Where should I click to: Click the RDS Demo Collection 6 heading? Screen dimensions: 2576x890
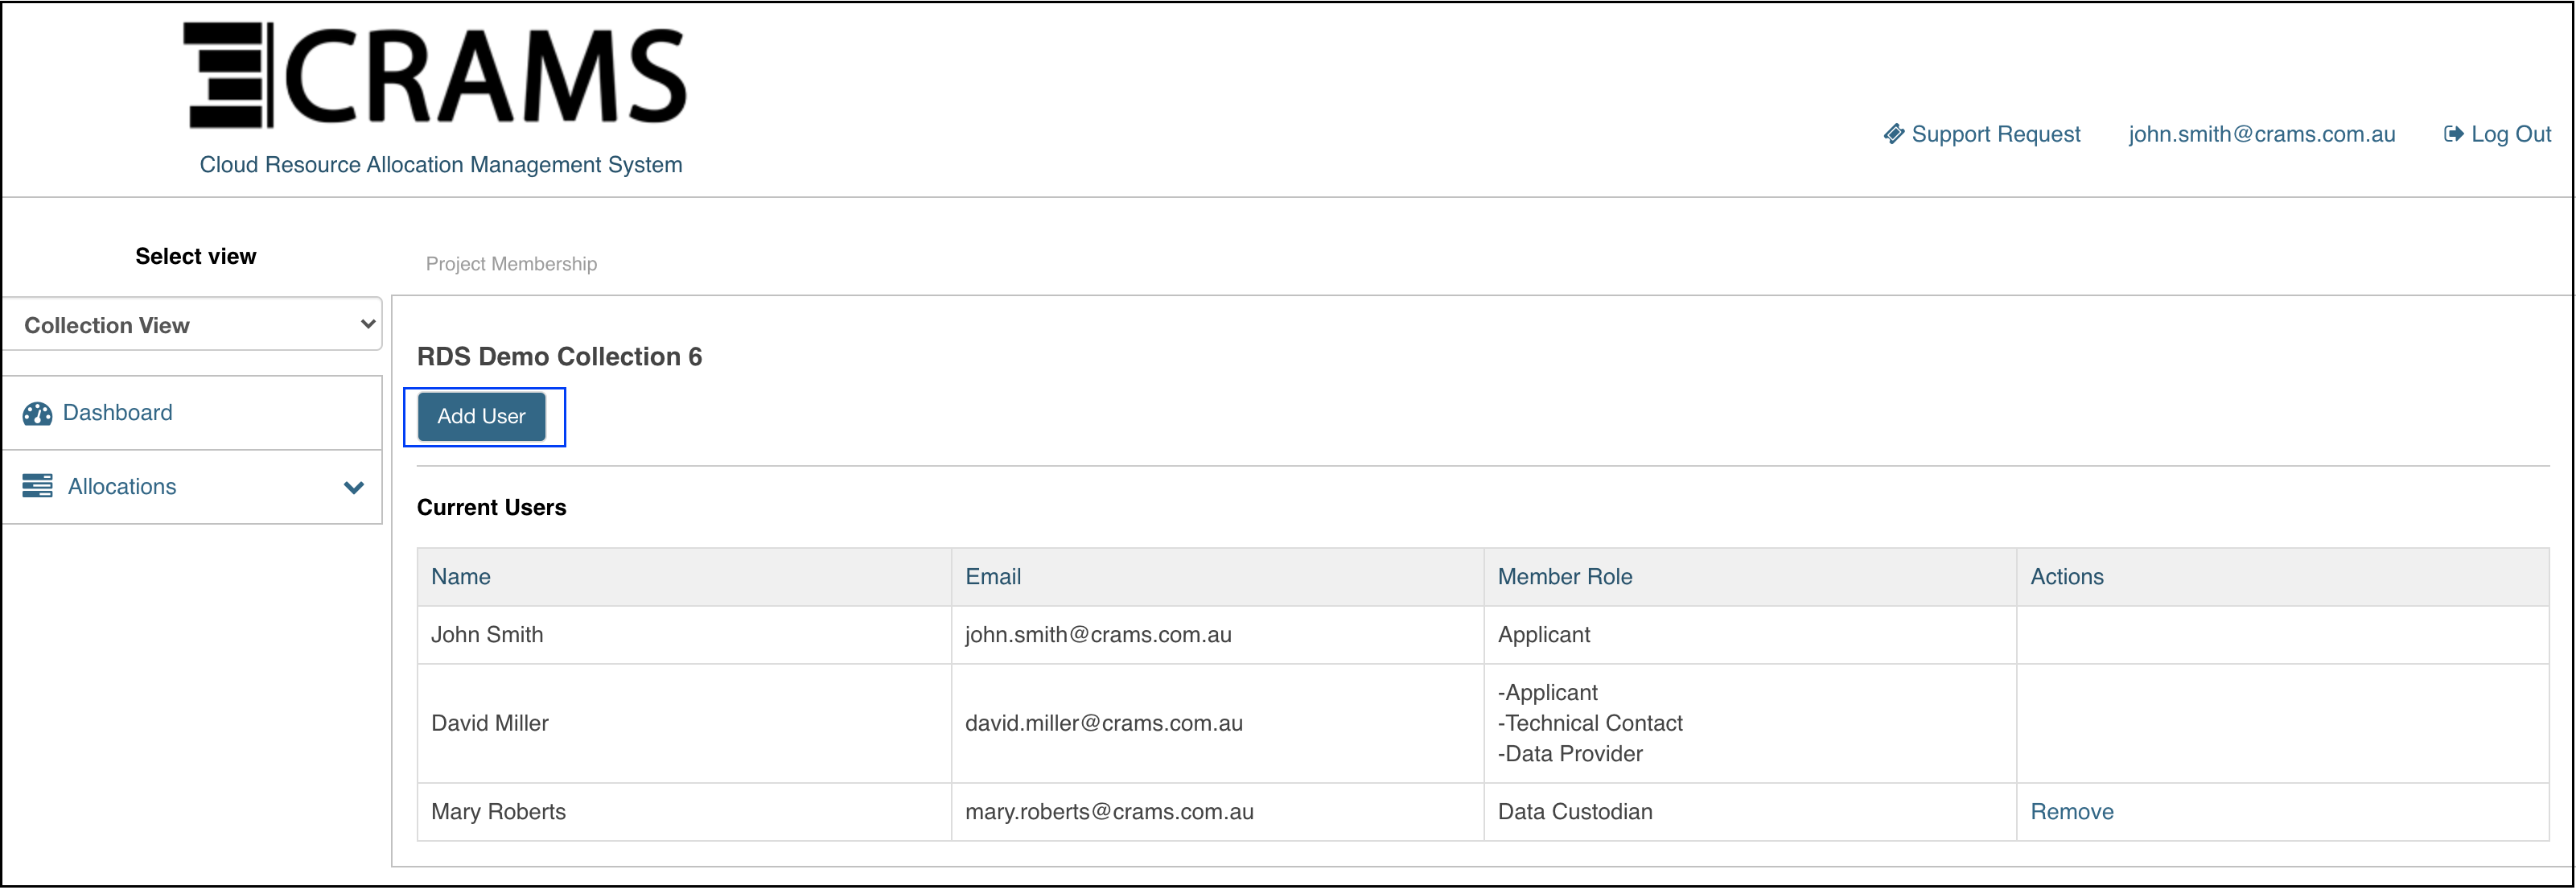[559, 357]
